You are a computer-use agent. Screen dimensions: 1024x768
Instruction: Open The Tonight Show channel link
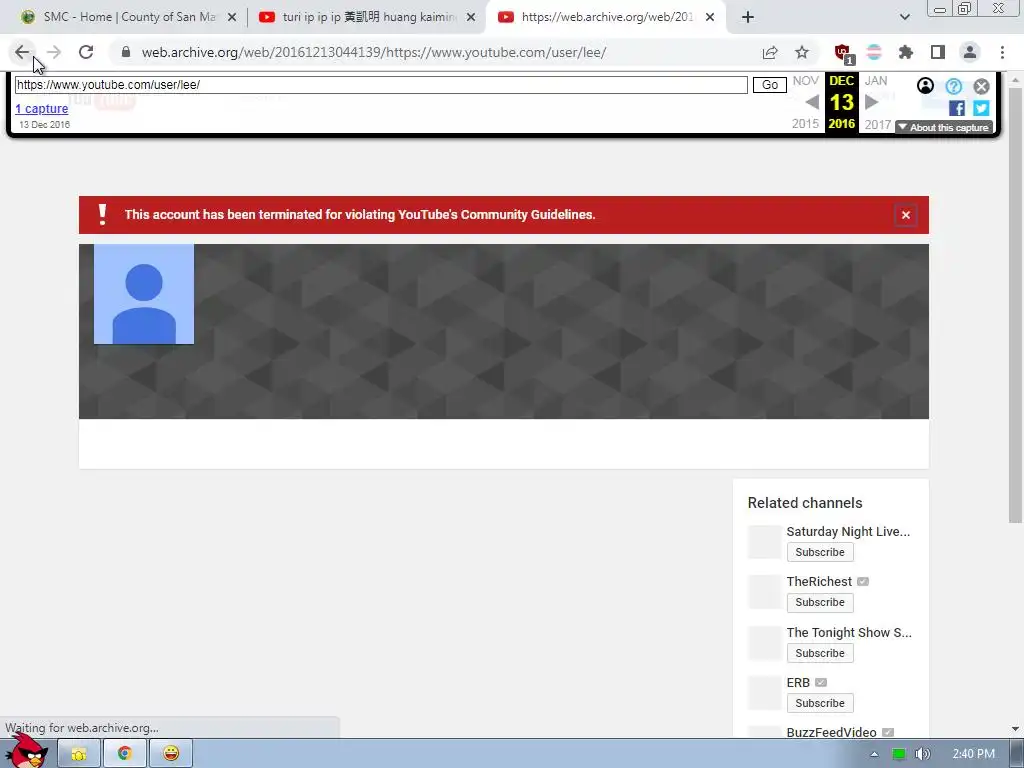(849, 632)
